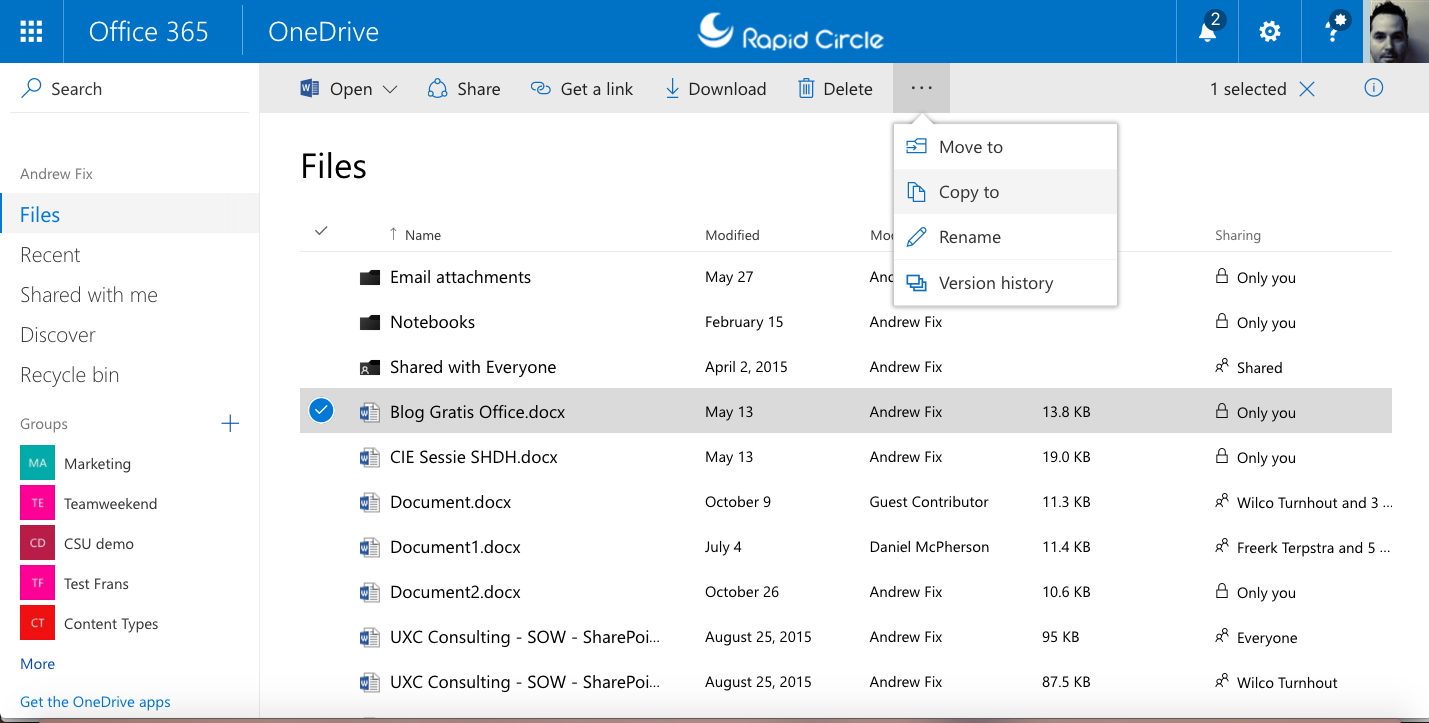Viewport: 1429px width, 723px height.
Task: Choose Copy to from the menu
Action: pyautogui.click(x=1005, y=192)
